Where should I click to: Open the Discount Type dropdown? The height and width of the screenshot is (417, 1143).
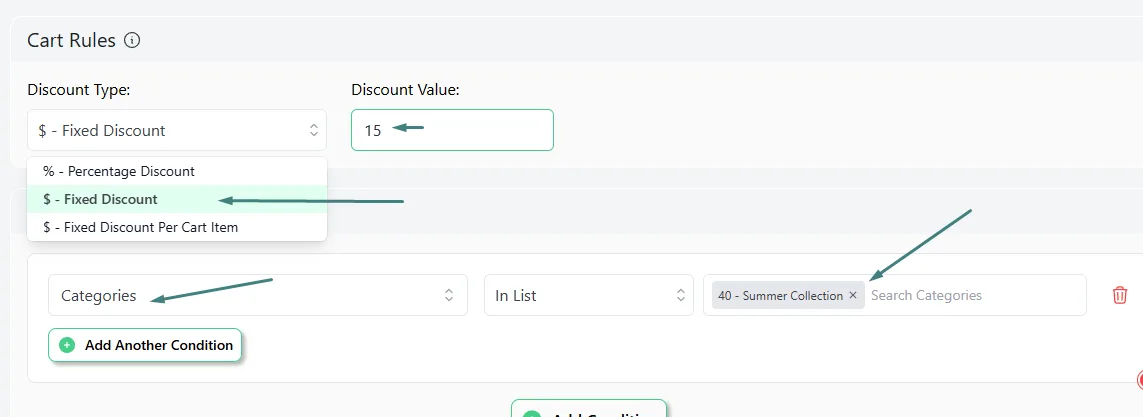click(x=177, y=130)
